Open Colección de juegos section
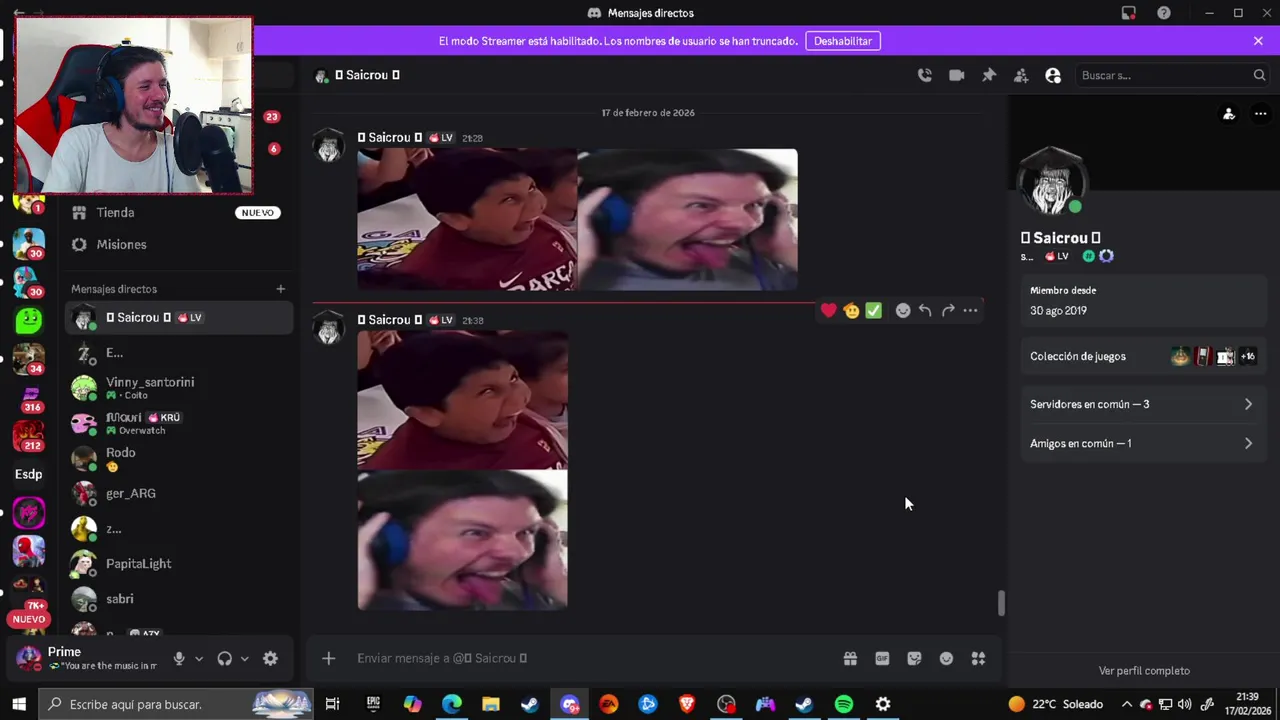1280x720 pixels. pyautogui.click(x=1142, y=356)
